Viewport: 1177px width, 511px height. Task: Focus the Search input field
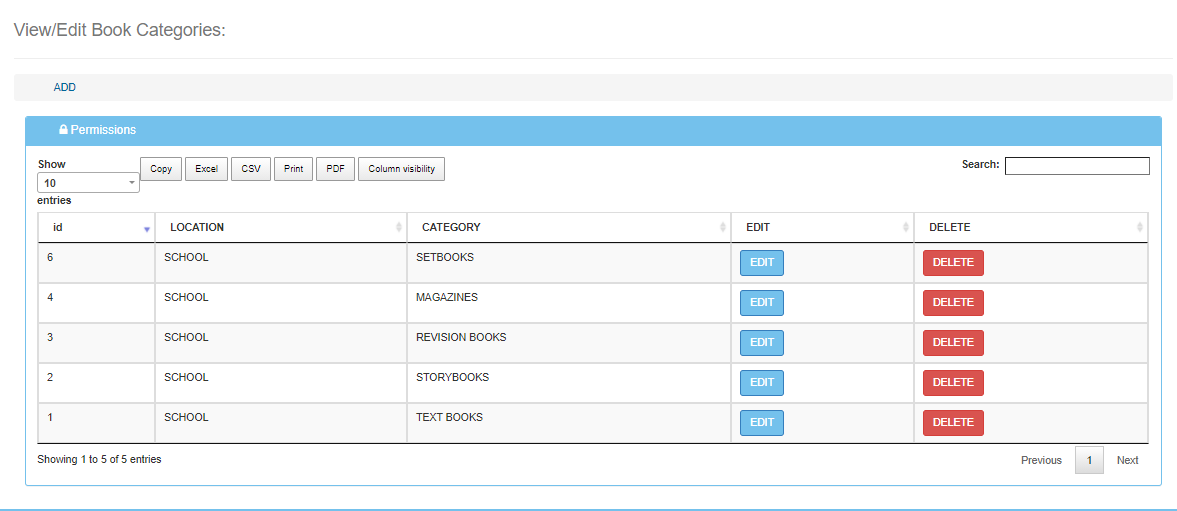click(x=1076, y=166)
